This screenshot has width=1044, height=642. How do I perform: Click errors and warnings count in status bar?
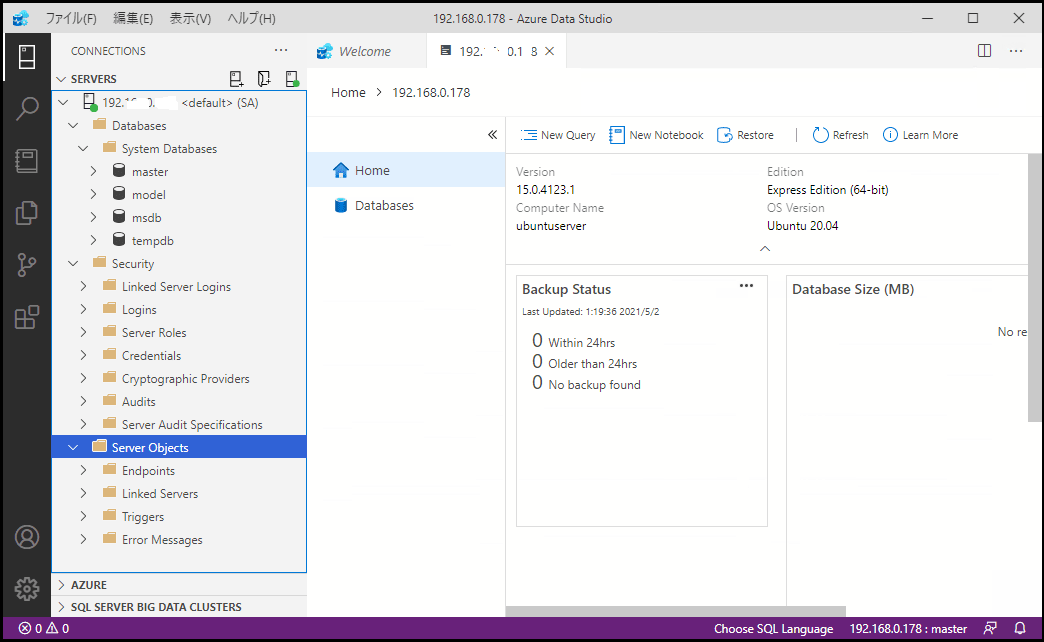[x=44, y=628]
